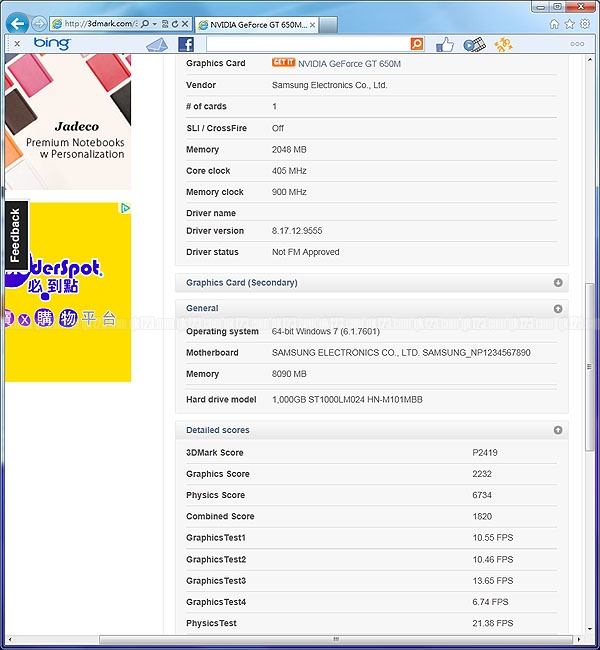The height and width of the screenshot is (650, 600).
Task: Select GraphicsTest4 6.74 FPS value
Action: pyautogui.click(x=490, y=602)
